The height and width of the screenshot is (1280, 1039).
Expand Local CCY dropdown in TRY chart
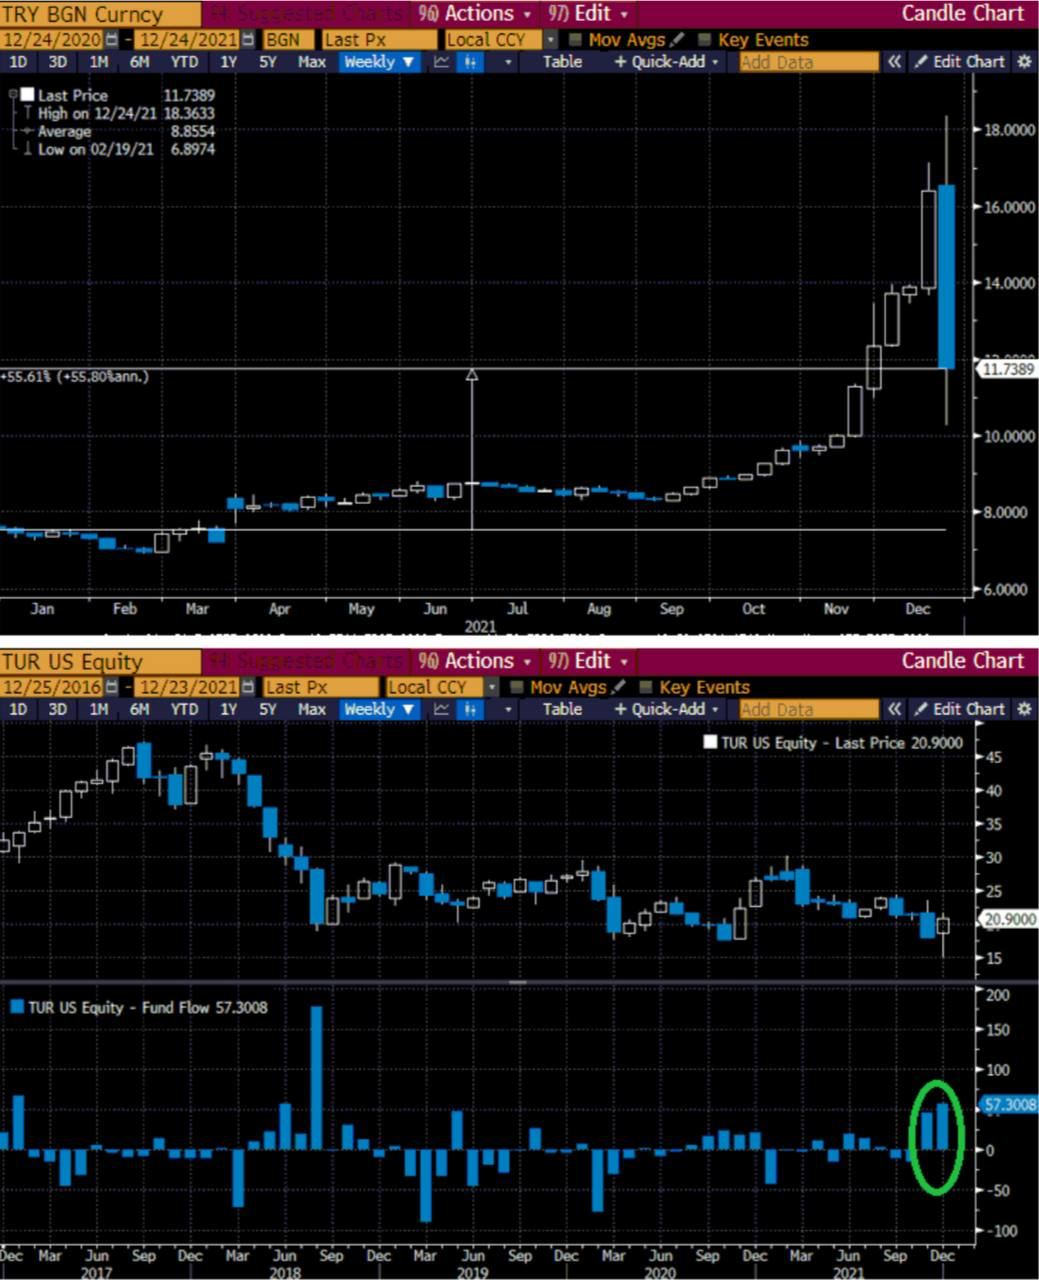pos(550,40)
